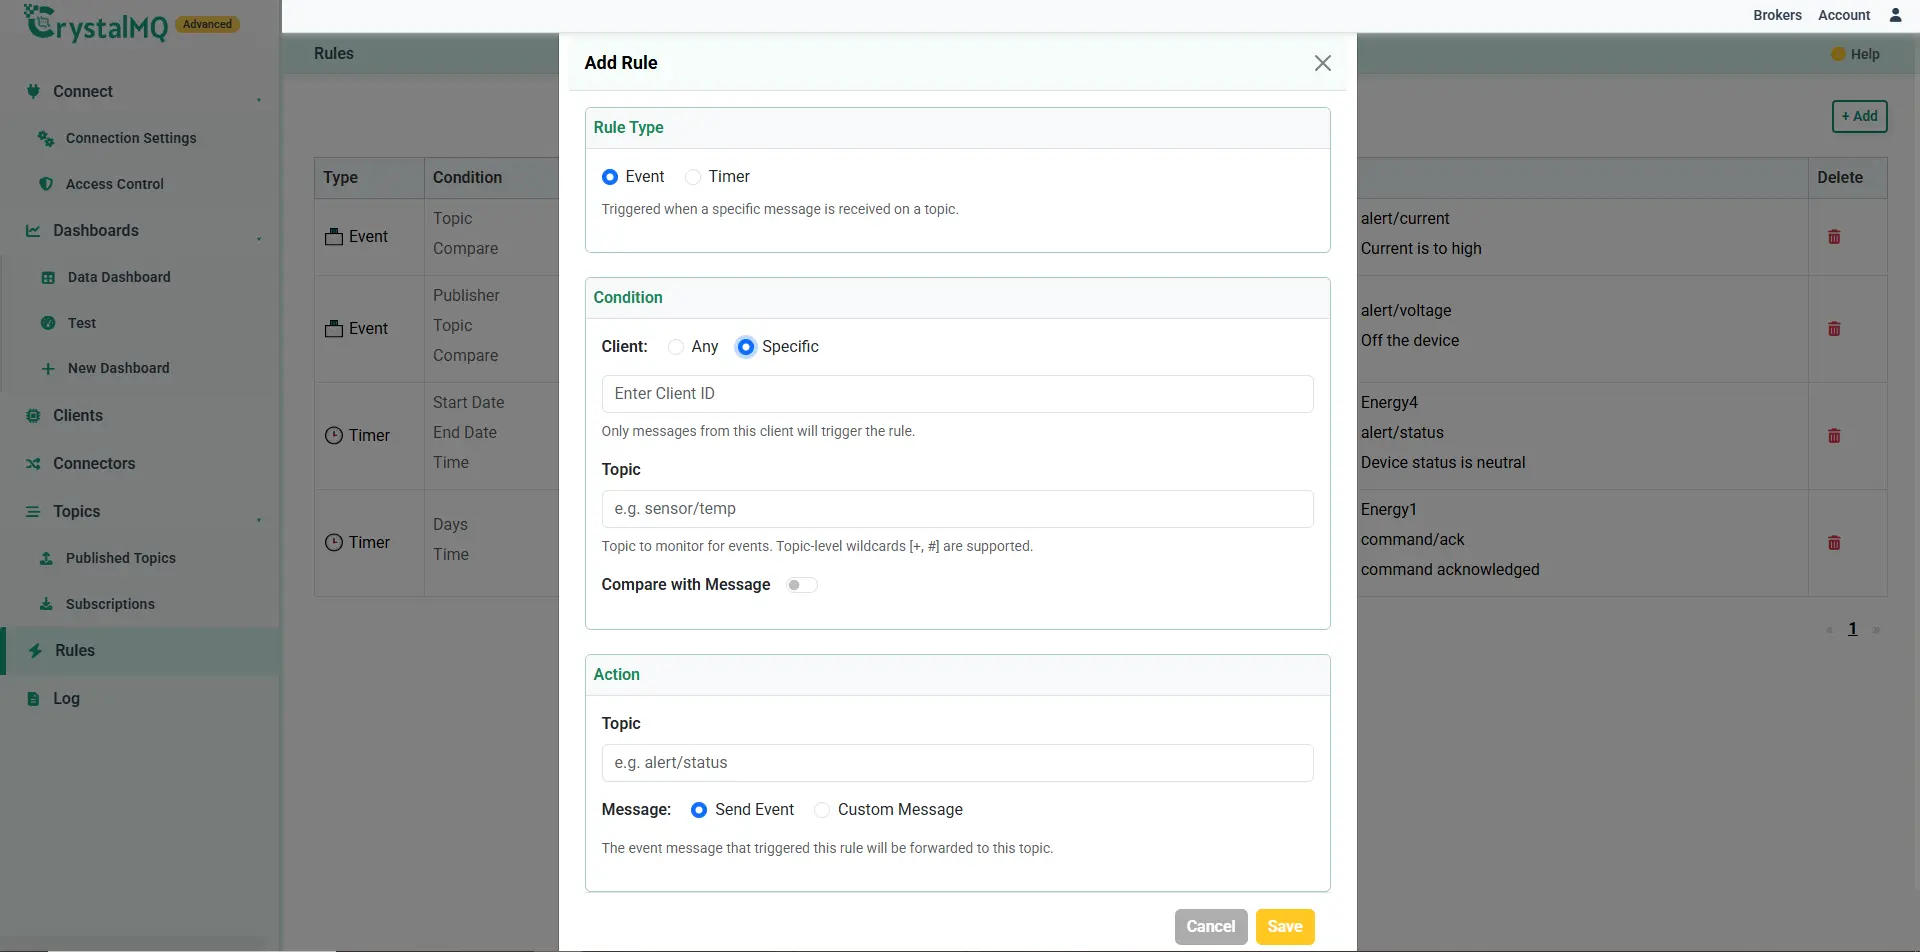This screenshot has height=952, width=1920.
Task: Click the Data Dashboard grid icon
Action: click(48, 277)
